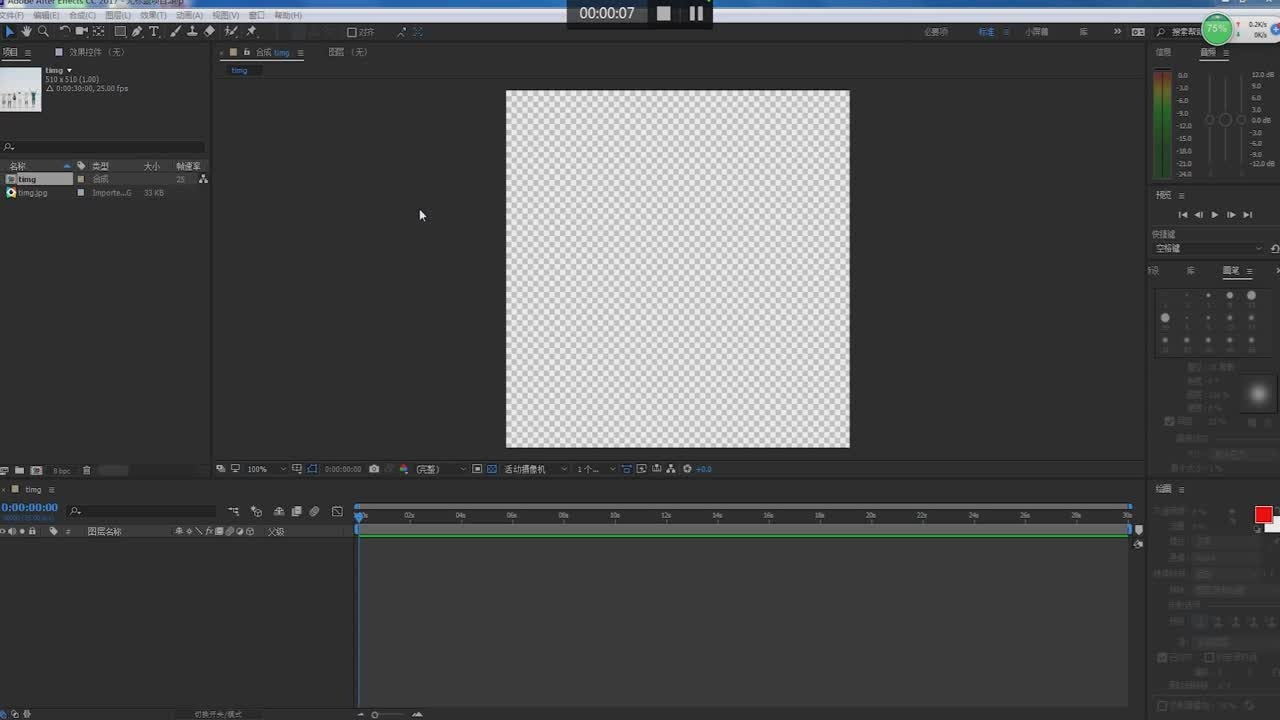Viewport: 1280px width, 720px height.
Task: Play the preview with Play button
Action: (1215, 215)
